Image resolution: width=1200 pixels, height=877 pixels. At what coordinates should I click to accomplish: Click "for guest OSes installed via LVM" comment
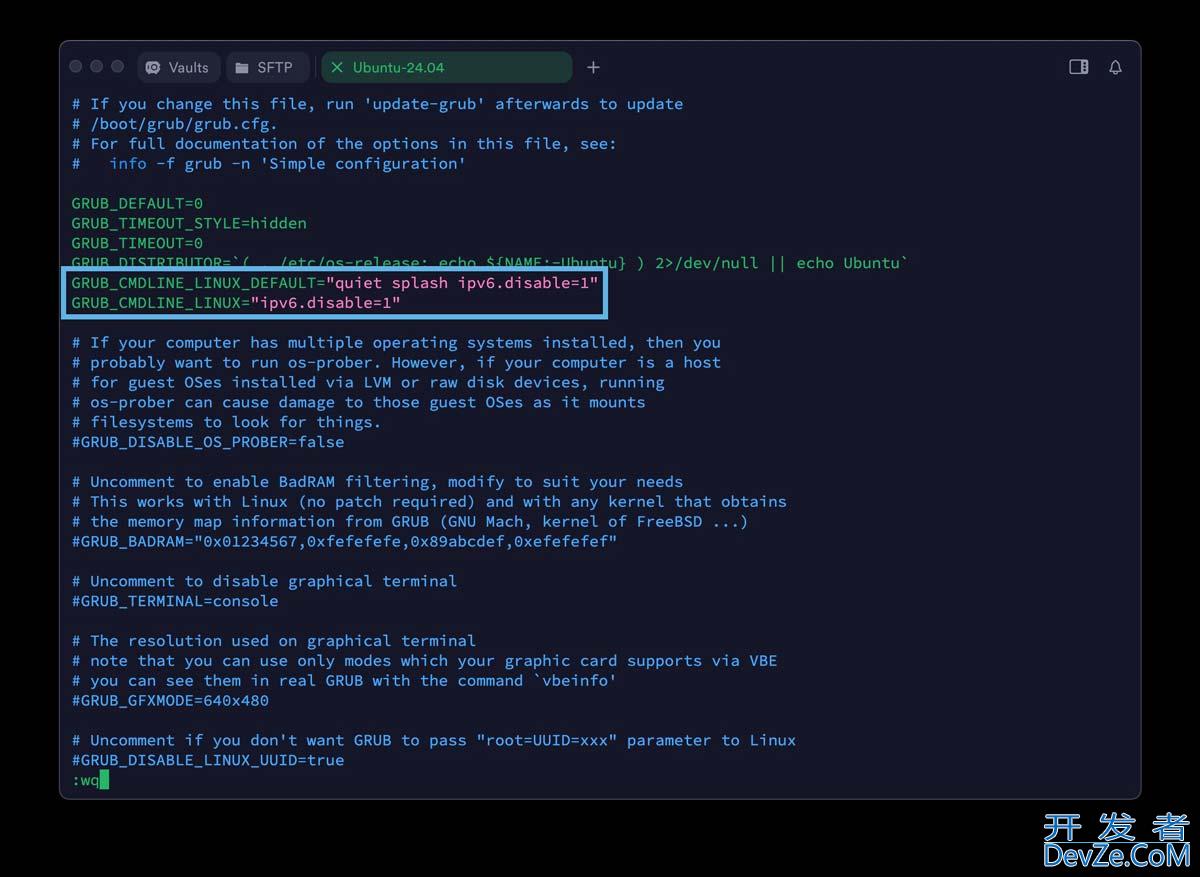[x=368, y=382]
